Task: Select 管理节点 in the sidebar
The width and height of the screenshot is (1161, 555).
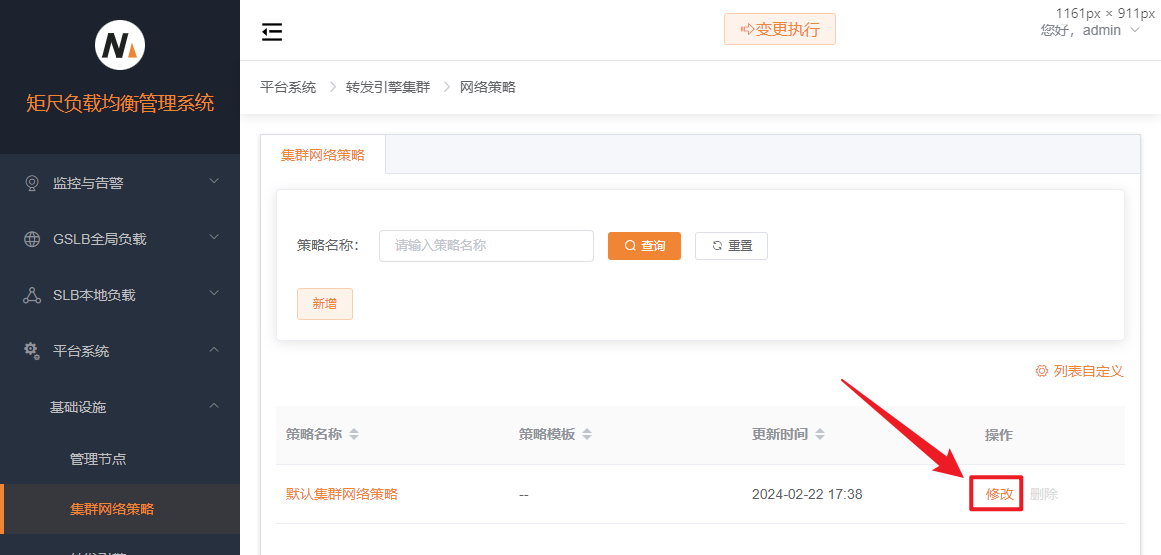Action: [120, 459]
